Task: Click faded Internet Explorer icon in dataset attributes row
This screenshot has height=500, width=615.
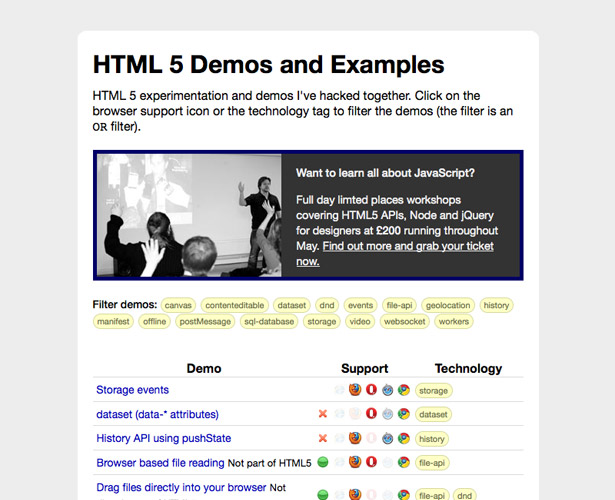Action: click(x=339, y=414)
